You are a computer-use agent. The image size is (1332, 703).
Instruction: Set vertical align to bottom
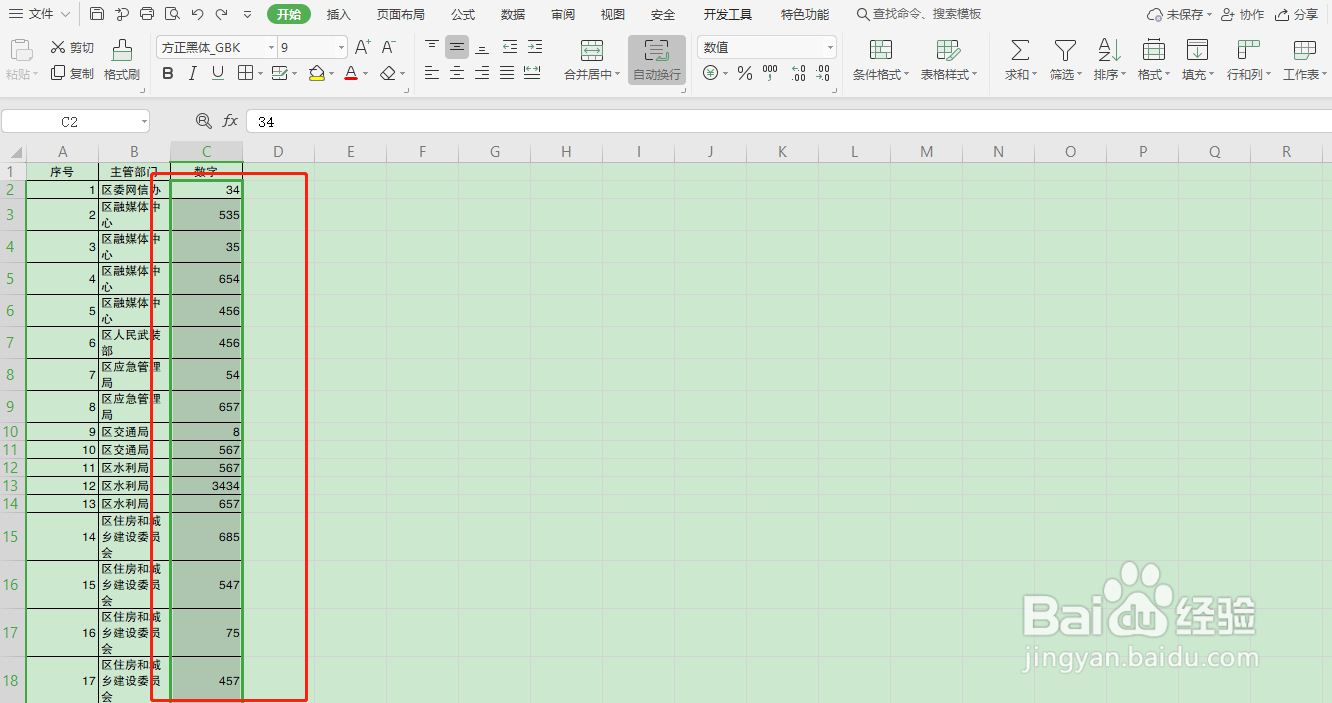pyautogui.click(x=482, y=48)
